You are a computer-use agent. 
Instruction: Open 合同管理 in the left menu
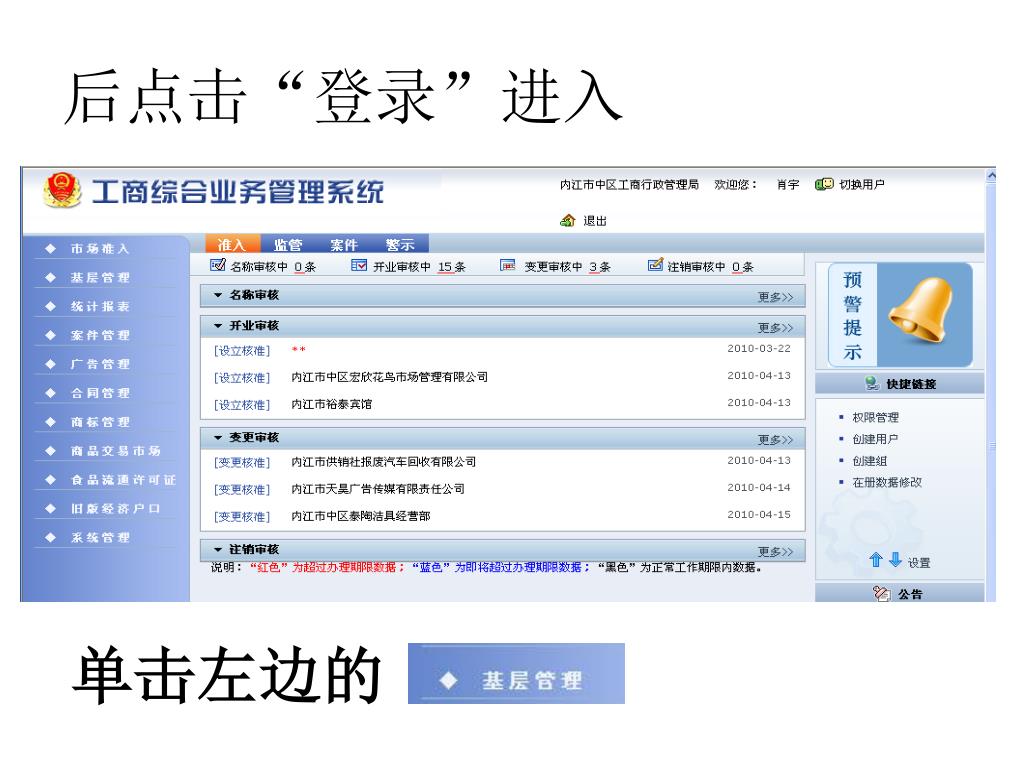[101, 393]
